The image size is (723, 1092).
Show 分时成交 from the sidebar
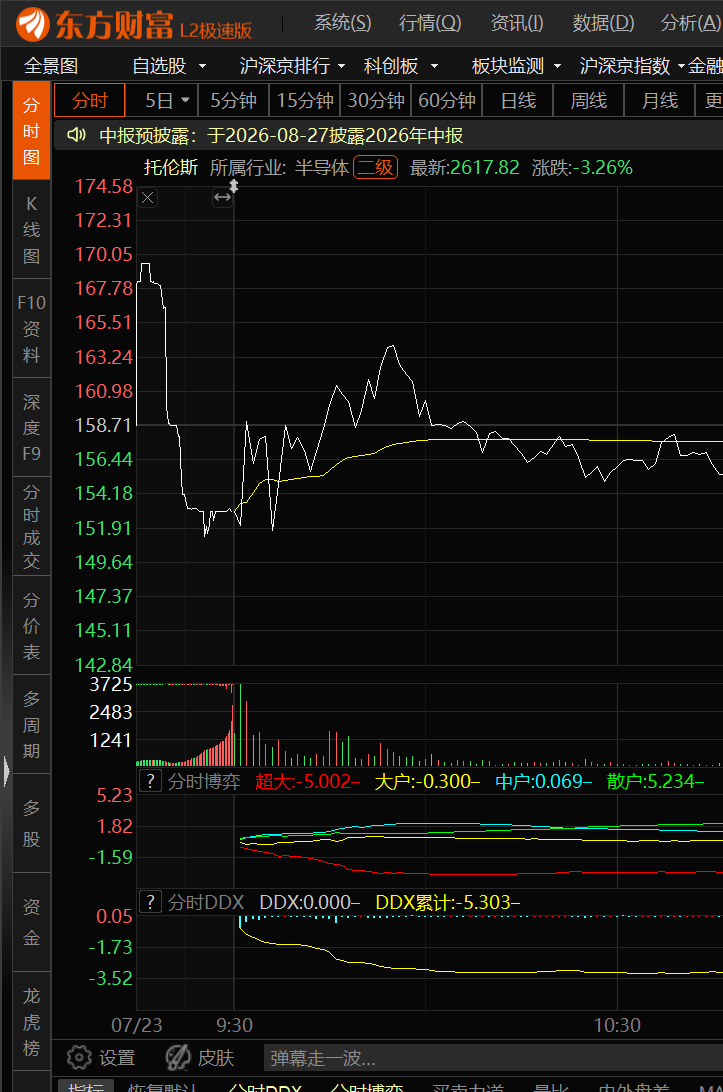[31, 526]
